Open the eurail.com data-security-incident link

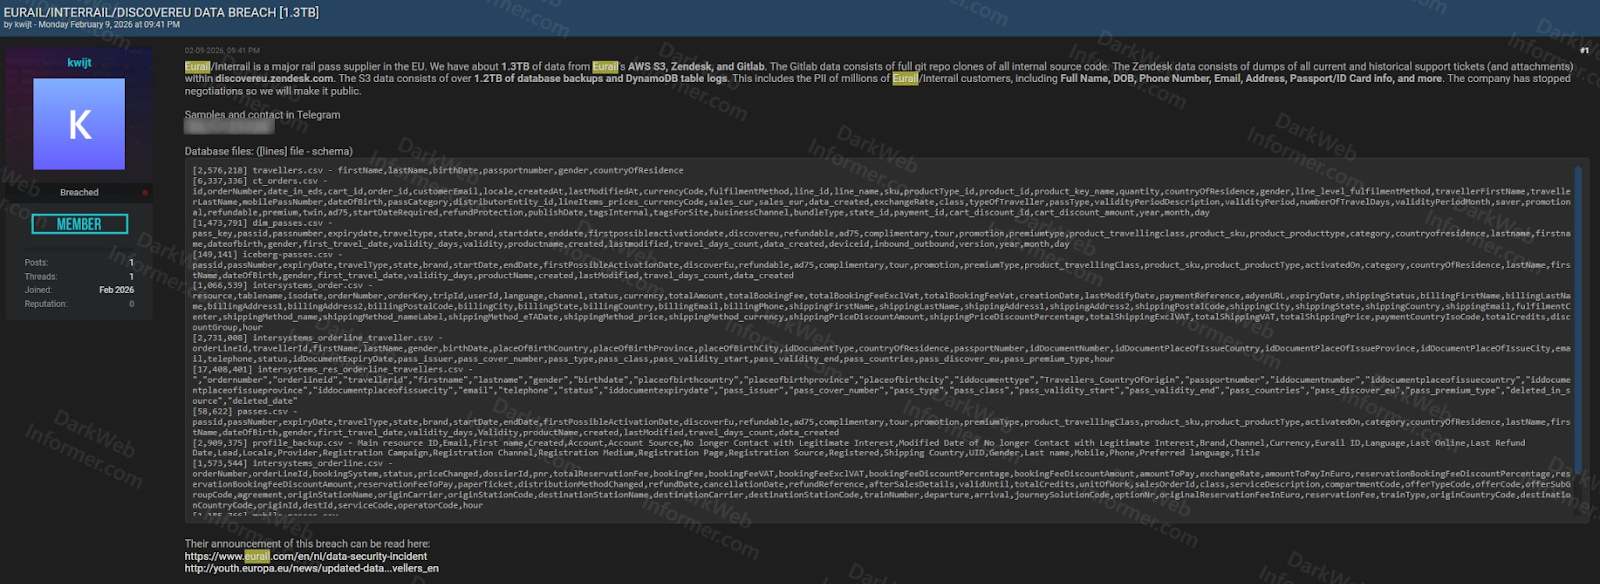point(305,556)
